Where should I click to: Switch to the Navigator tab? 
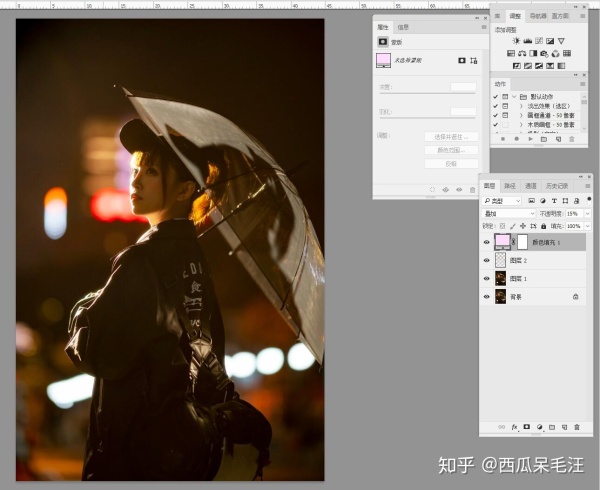coord(538,16)
